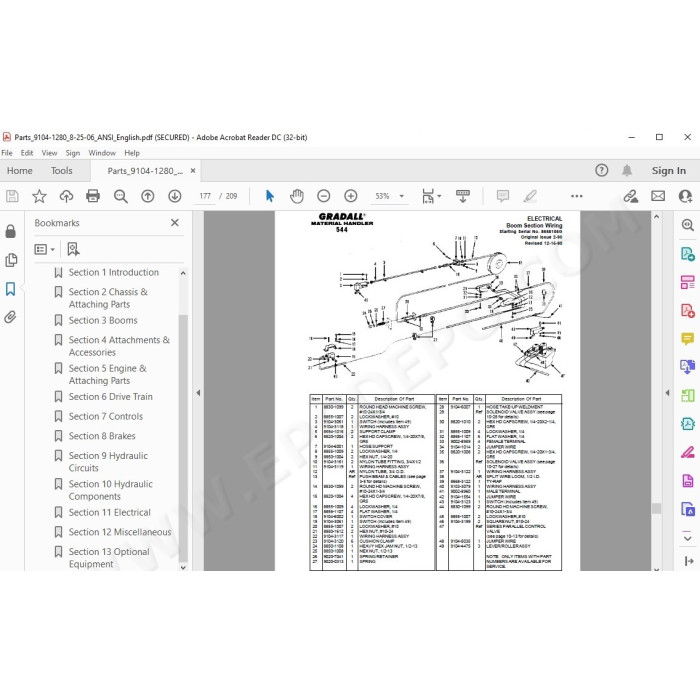The width and height of the screenshot is (700, 700).
Task: Click the document vertical scrollbar thumb
Action: coord(656,508)
